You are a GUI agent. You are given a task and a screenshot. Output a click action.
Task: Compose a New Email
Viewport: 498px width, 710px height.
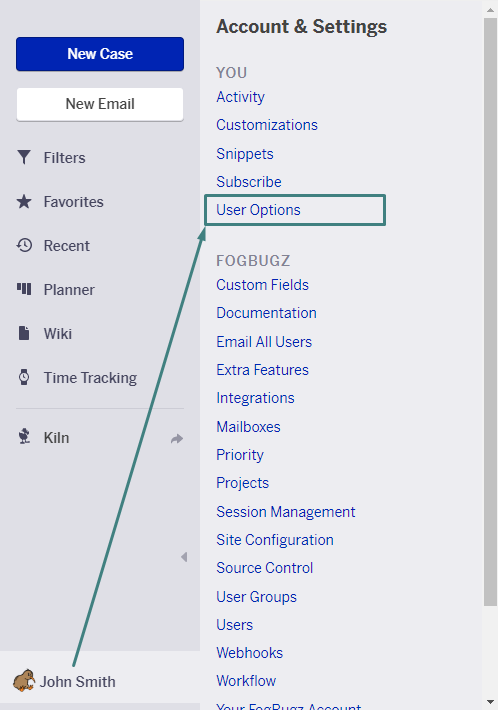coord(100,104)
